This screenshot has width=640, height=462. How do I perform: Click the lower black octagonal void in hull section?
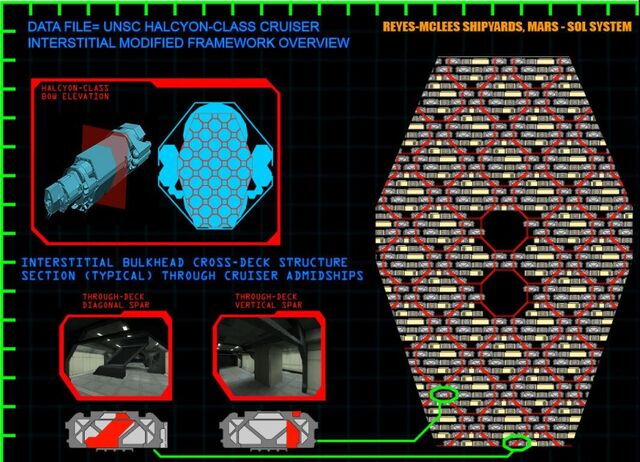504,293
